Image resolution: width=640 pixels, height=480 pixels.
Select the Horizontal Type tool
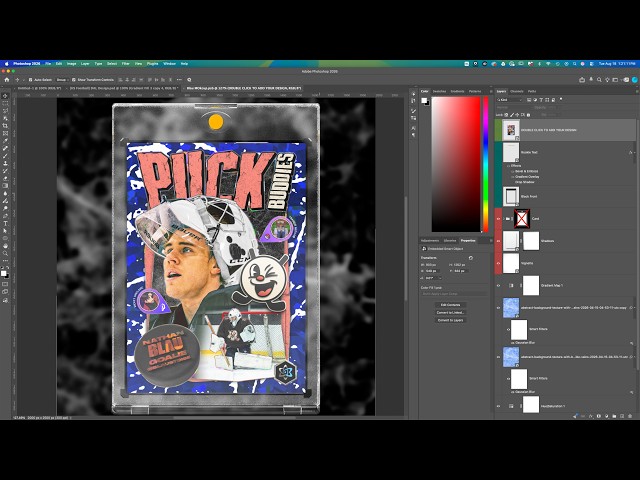tap(5, 223)
